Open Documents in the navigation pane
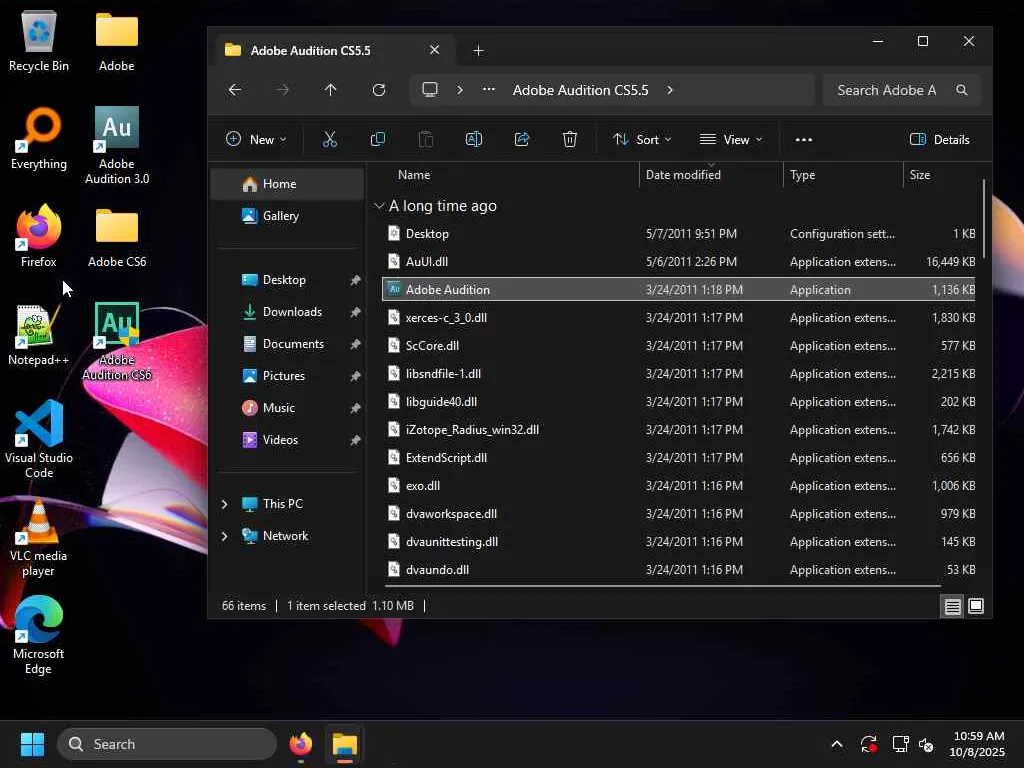Screen dimensions: 1024x768 (x=287, y=344)
